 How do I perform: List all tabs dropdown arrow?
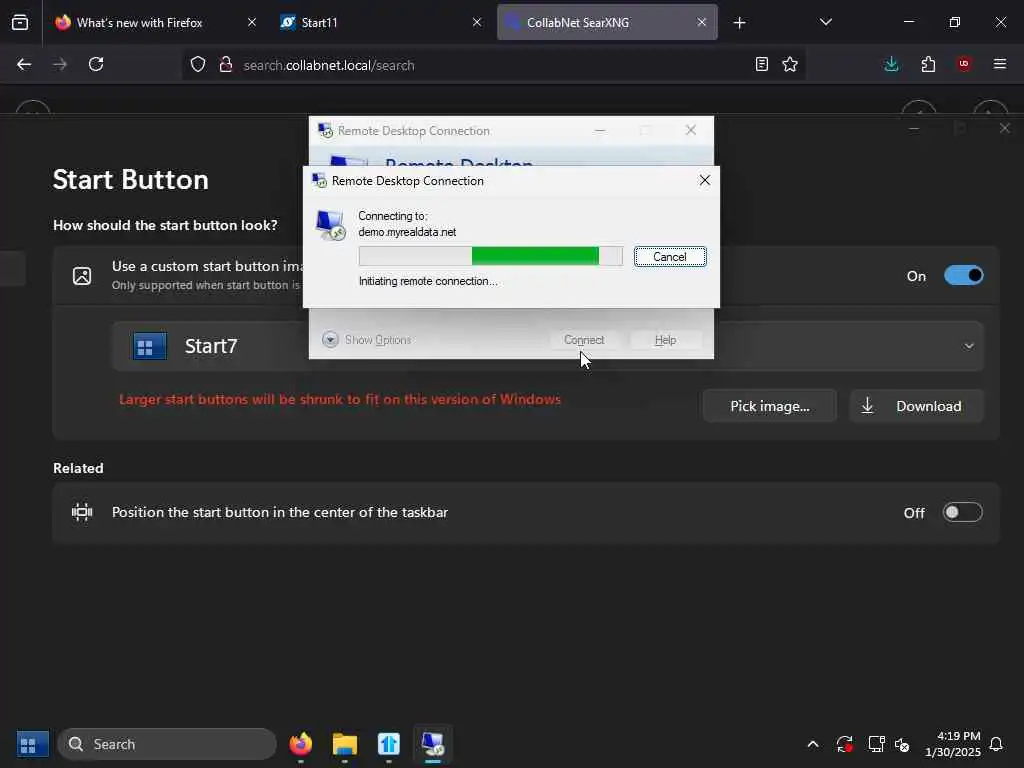pyautogui.click(x=825, y=22)
